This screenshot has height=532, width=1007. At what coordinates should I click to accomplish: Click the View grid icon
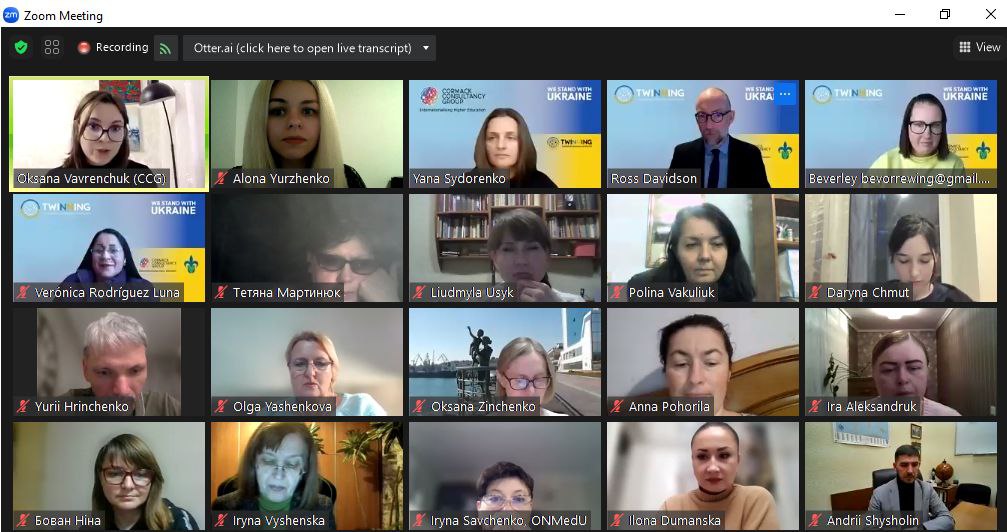(x=965, y=47)
